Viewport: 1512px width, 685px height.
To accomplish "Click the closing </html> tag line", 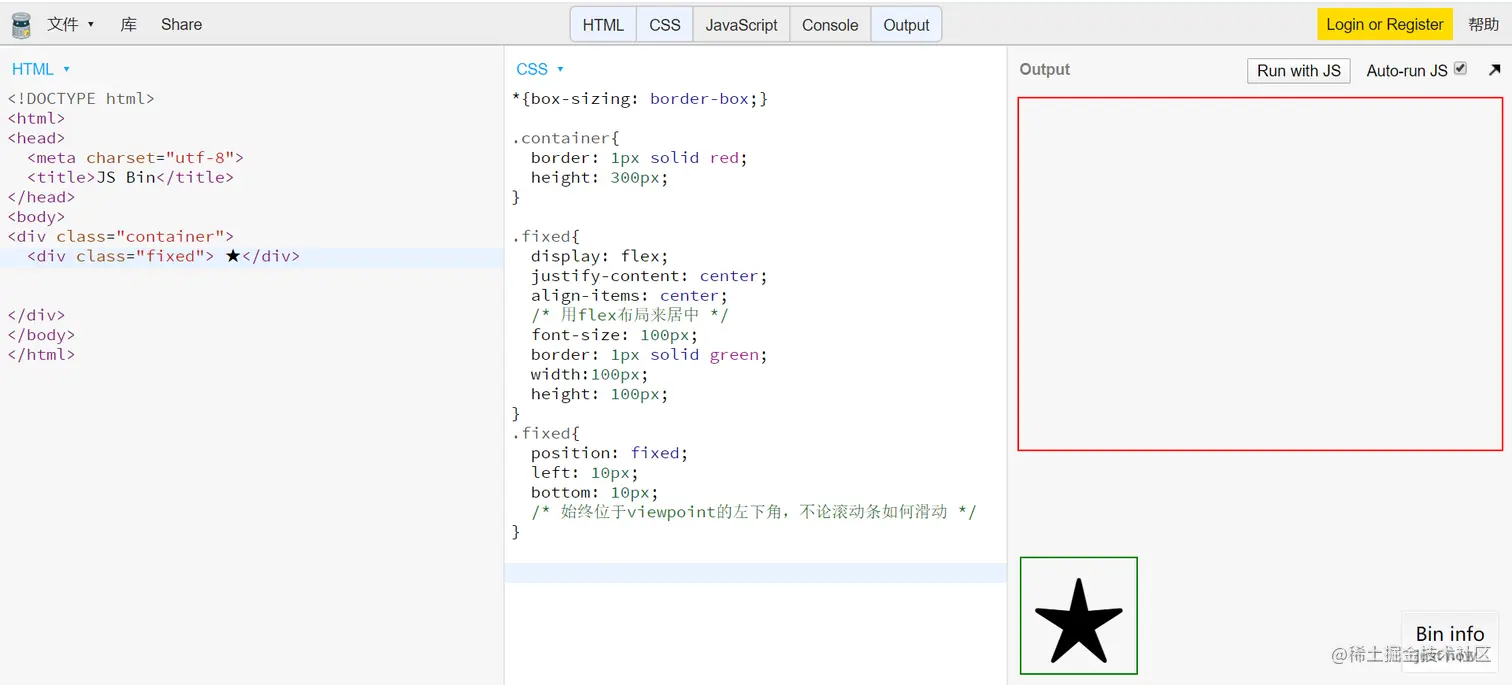I will tap(41, 355).
